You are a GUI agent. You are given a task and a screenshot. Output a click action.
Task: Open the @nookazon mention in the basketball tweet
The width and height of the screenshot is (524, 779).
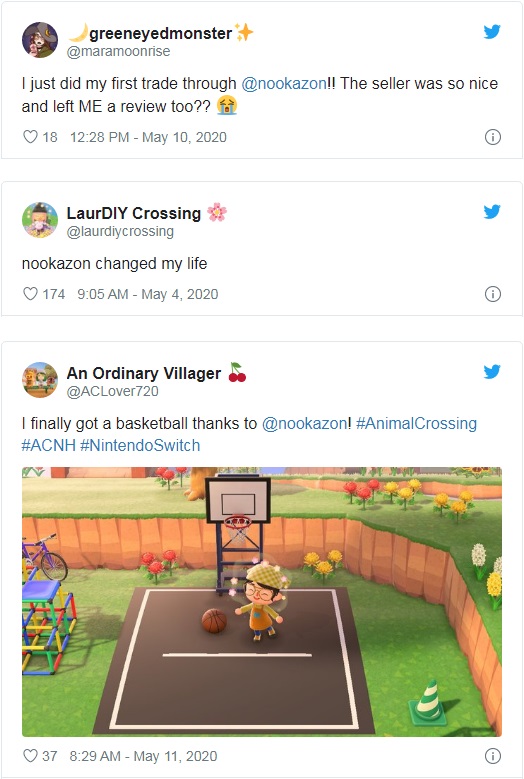click(x=304, y=423)
